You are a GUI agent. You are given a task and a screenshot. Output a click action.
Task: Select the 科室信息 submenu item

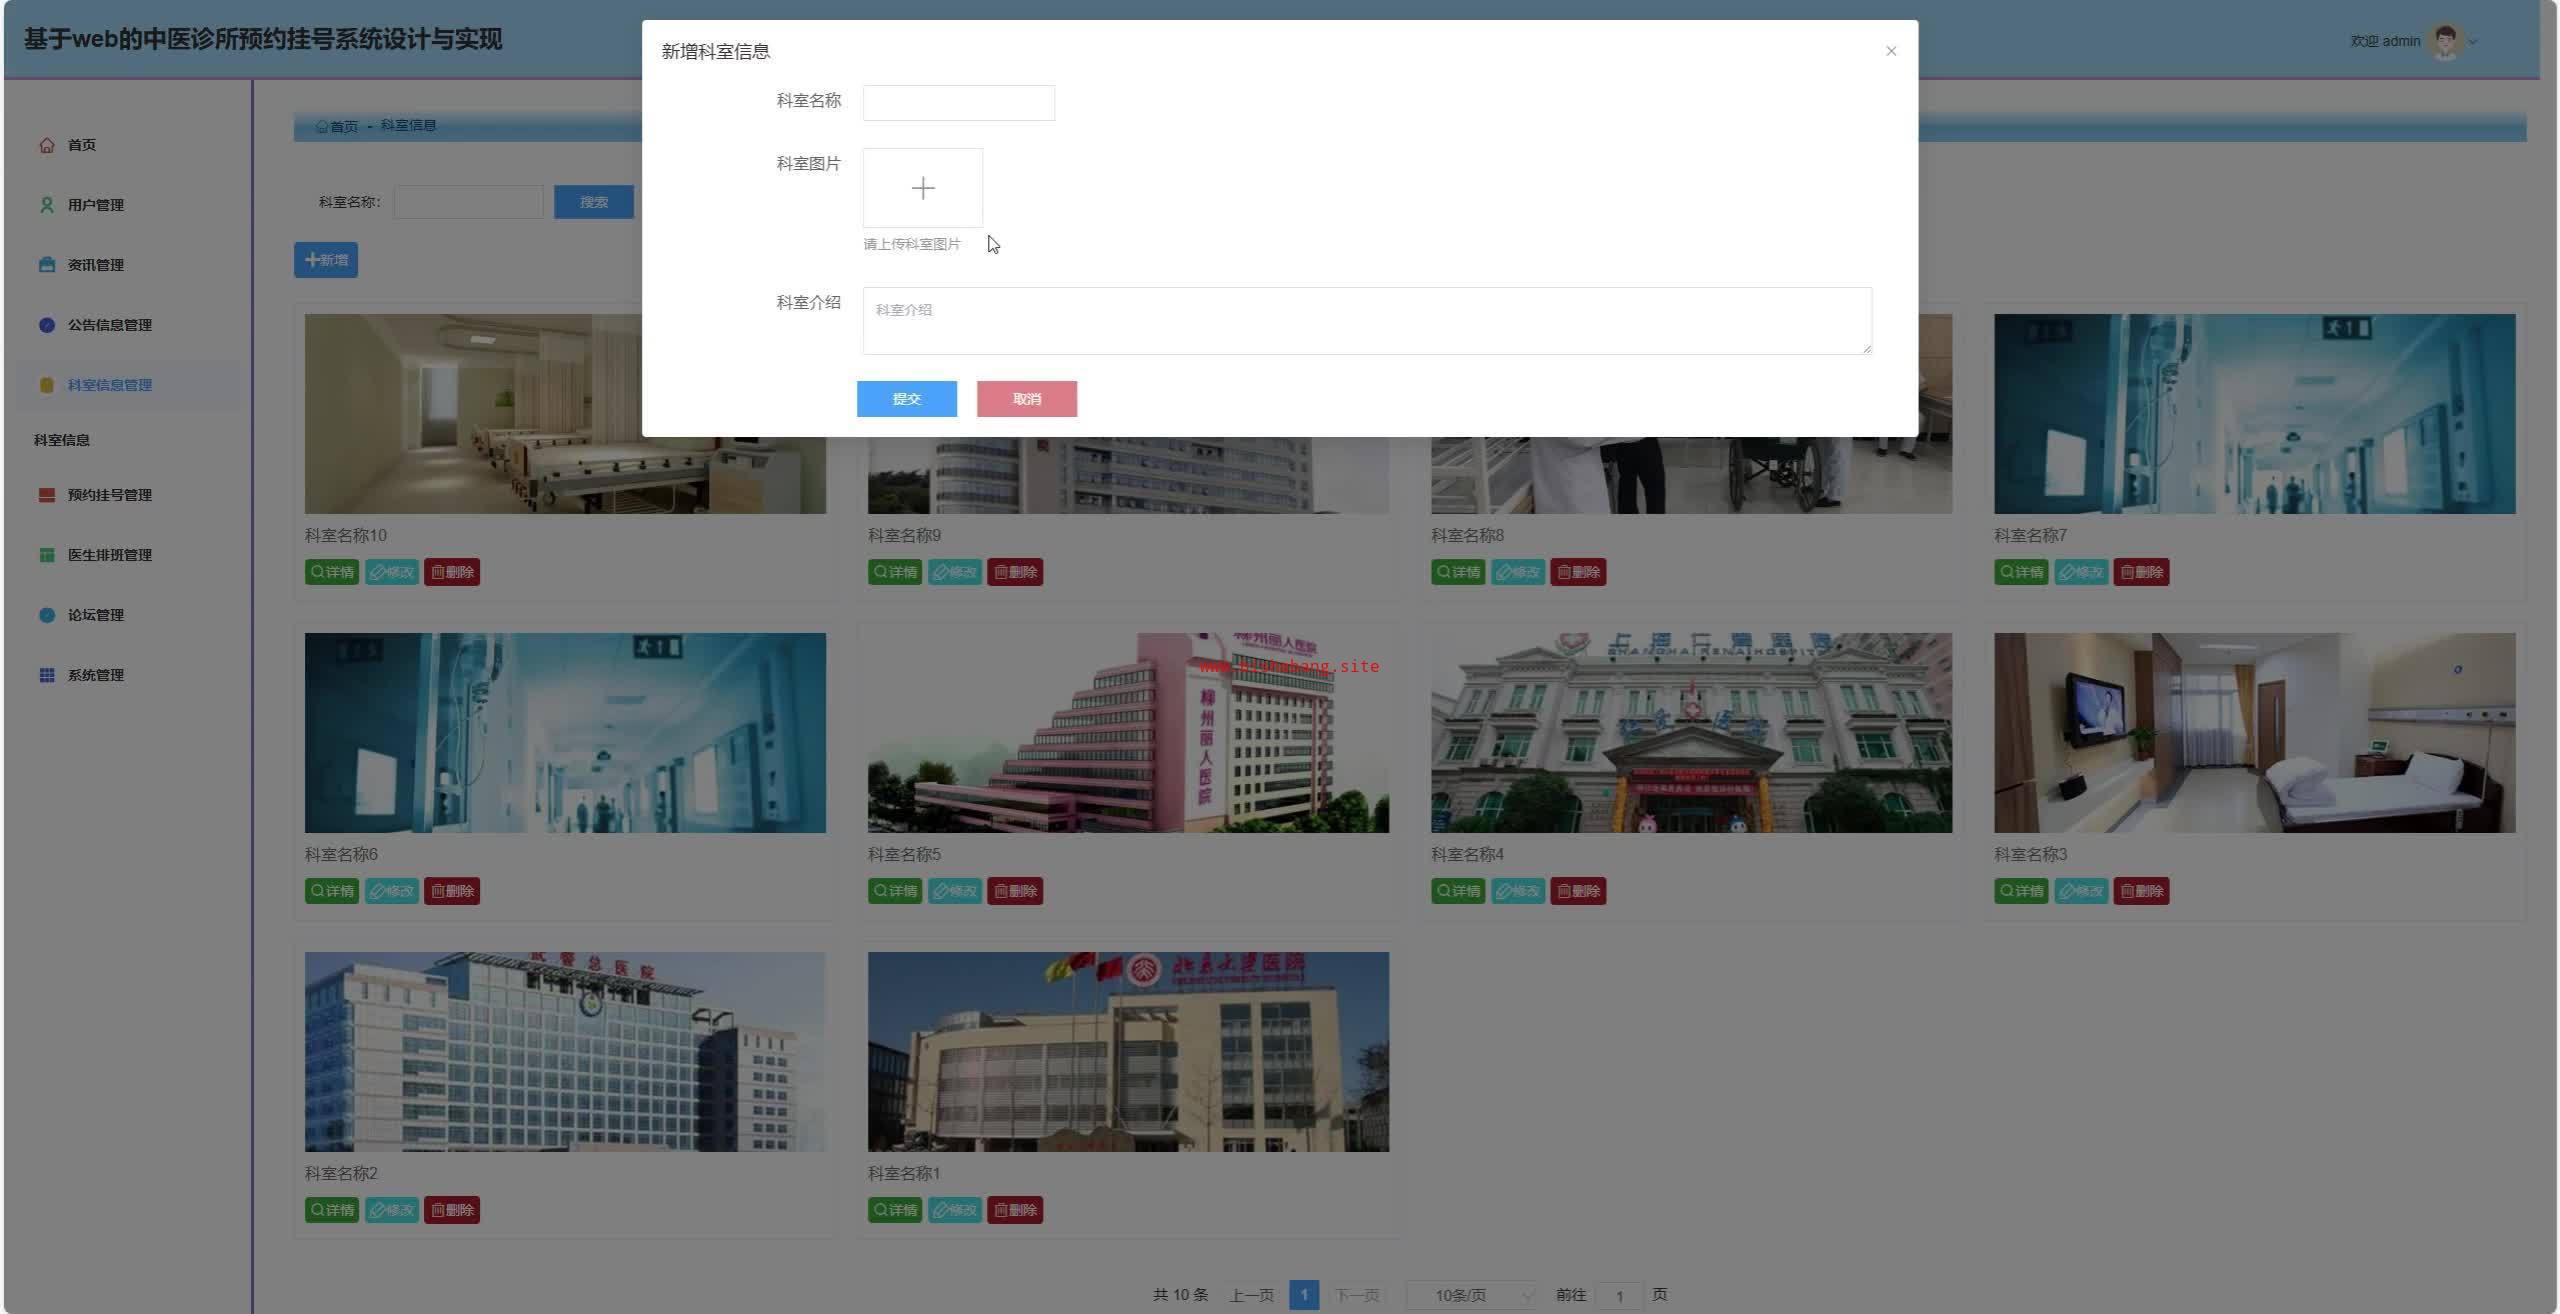tap(62, 440)
